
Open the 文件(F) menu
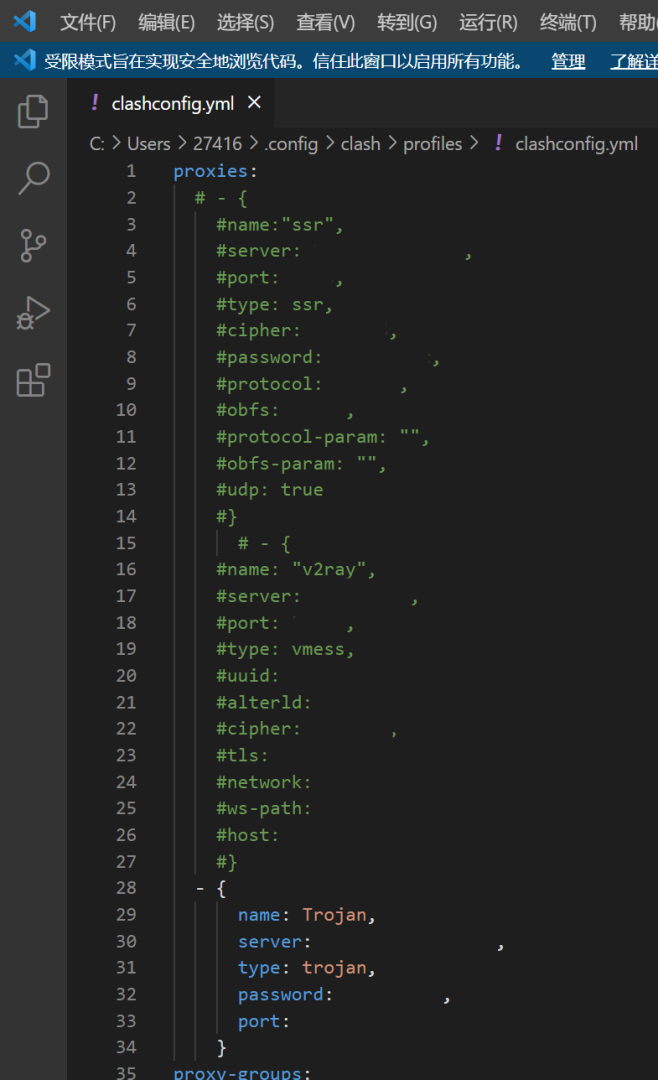click(88, 22)
